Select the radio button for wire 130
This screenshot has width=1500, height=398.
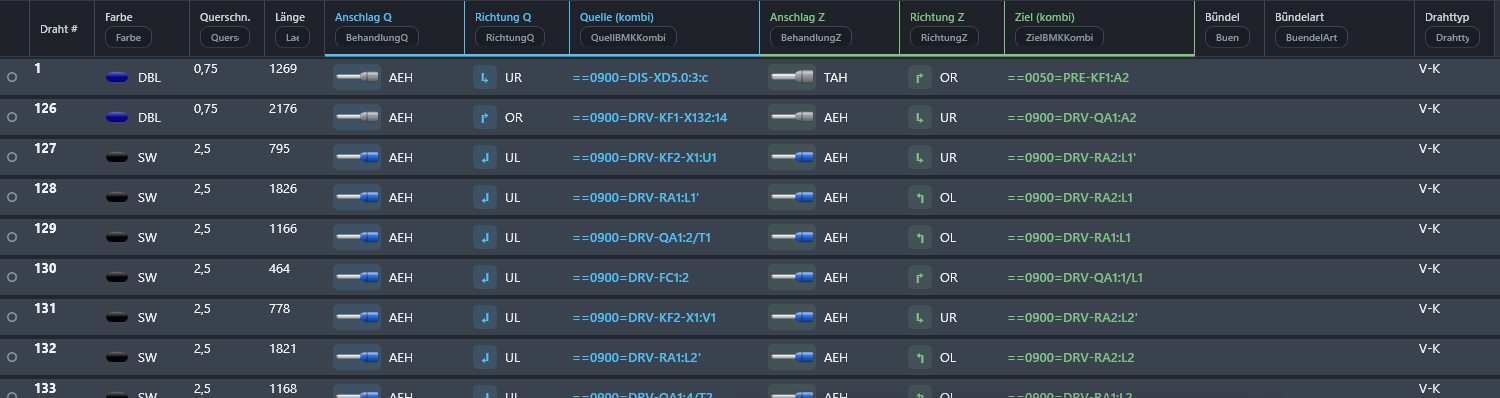coord(12,277)
